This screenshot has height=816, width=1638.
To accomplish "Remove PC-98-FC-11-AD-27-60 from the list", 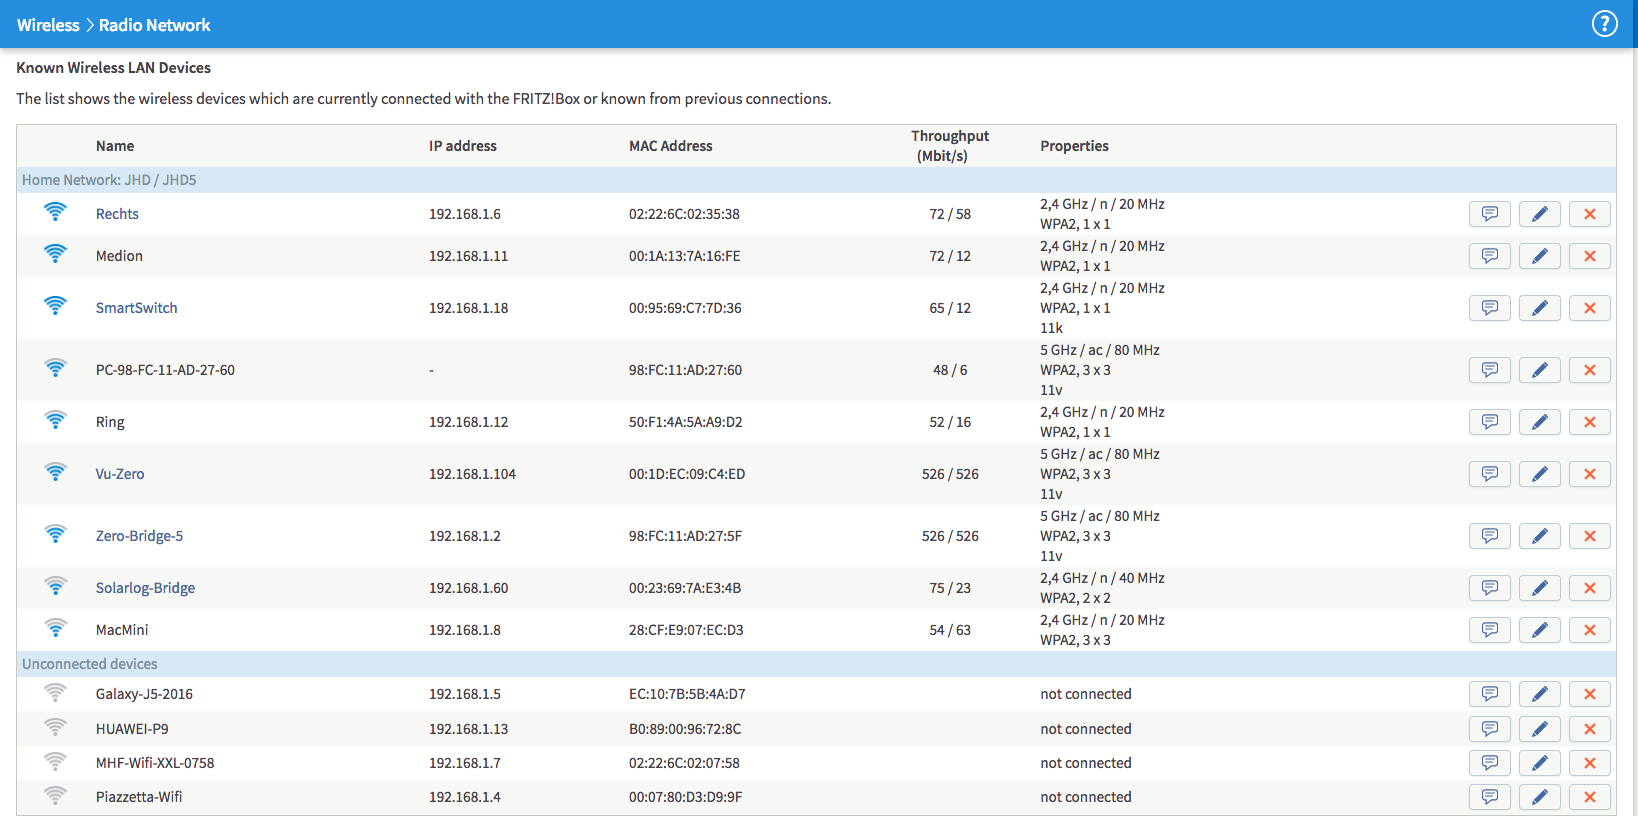I will point(1589,370).
